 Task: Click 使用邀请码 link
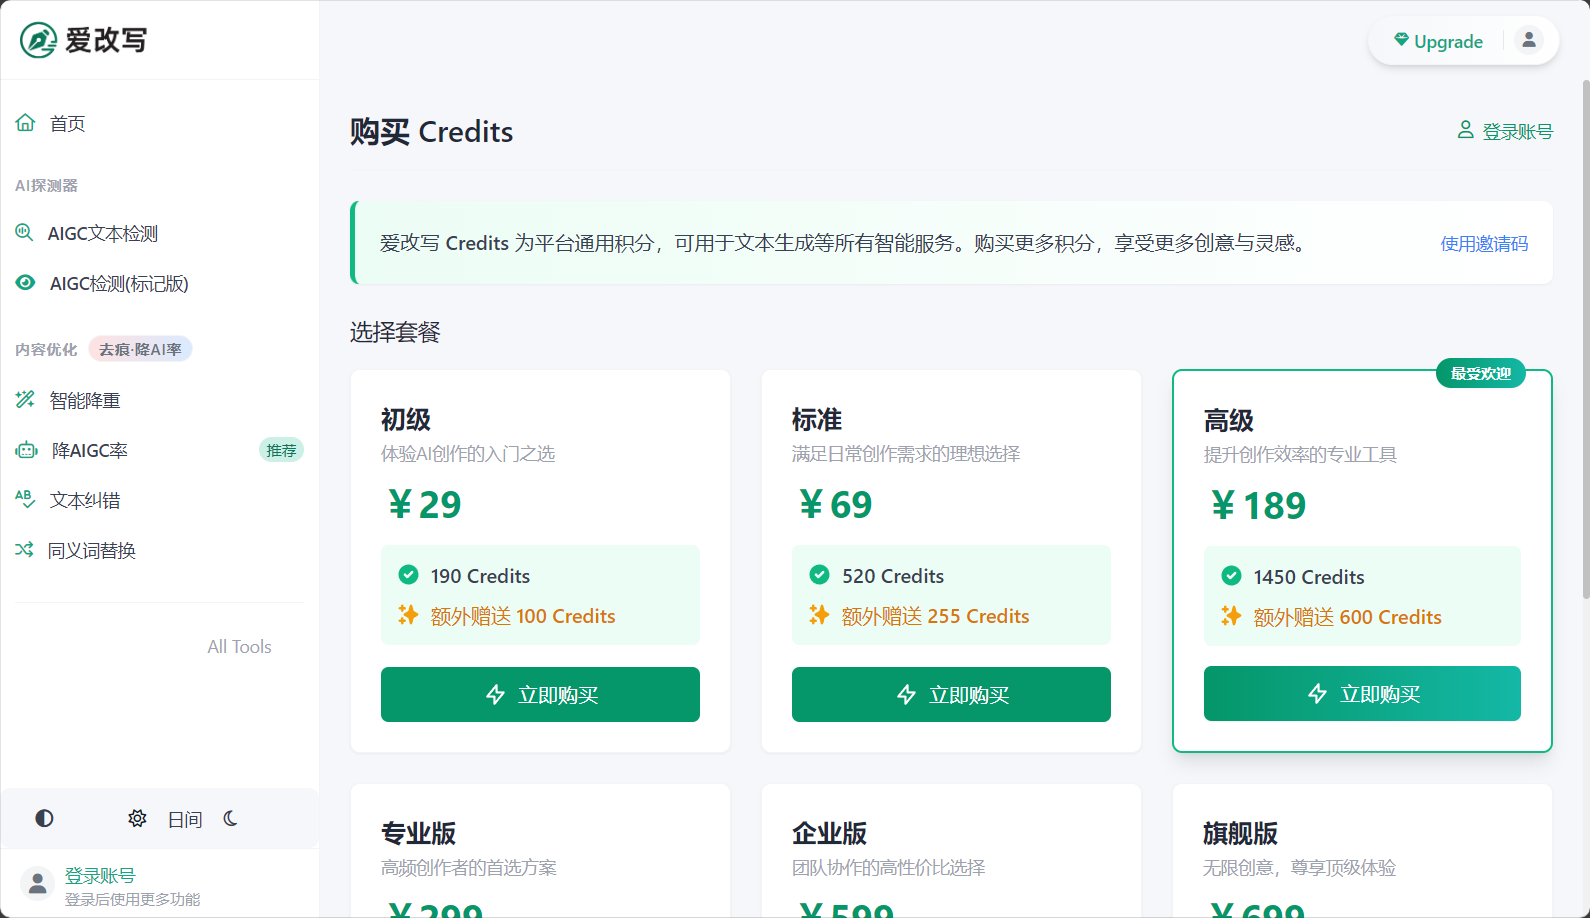click(x=1484, y=243)
